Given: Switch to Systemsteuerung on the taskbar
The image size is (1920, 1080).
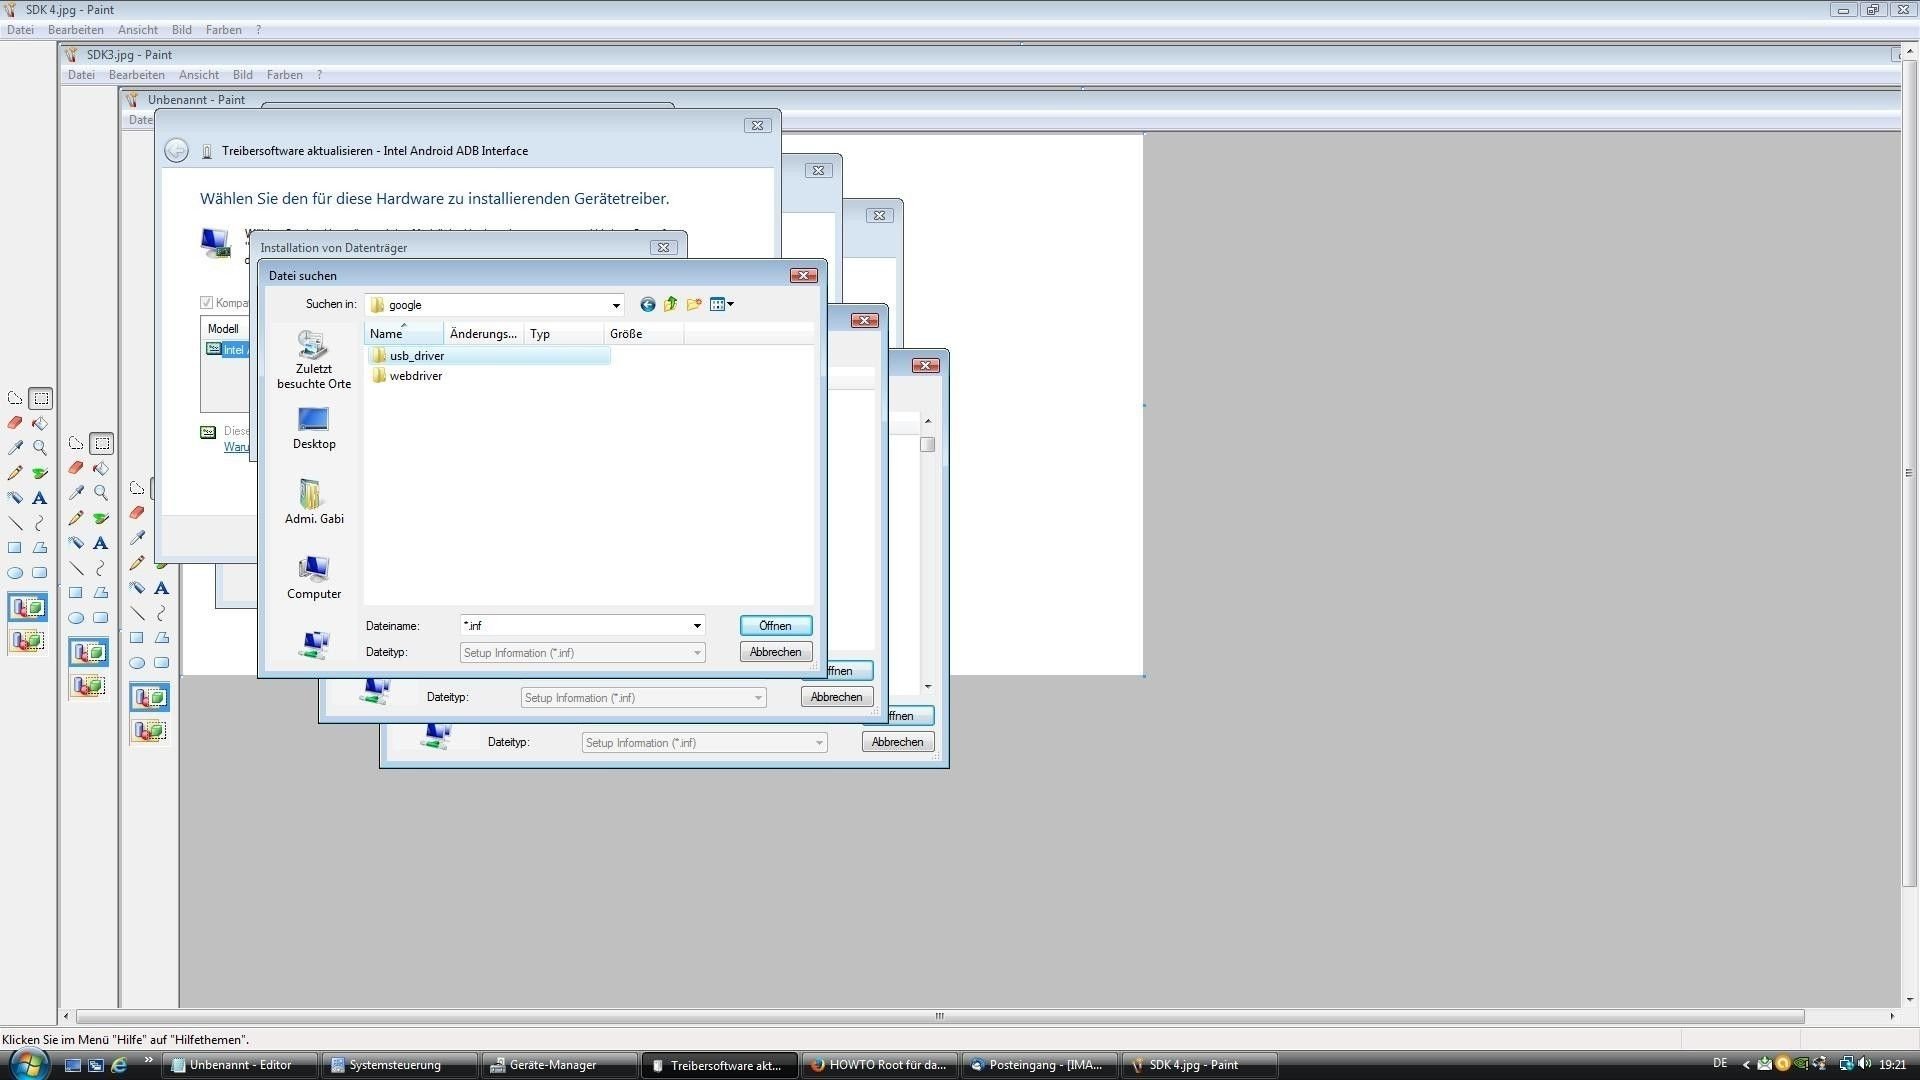Looking at the screenshot, I should point(398,1065).
